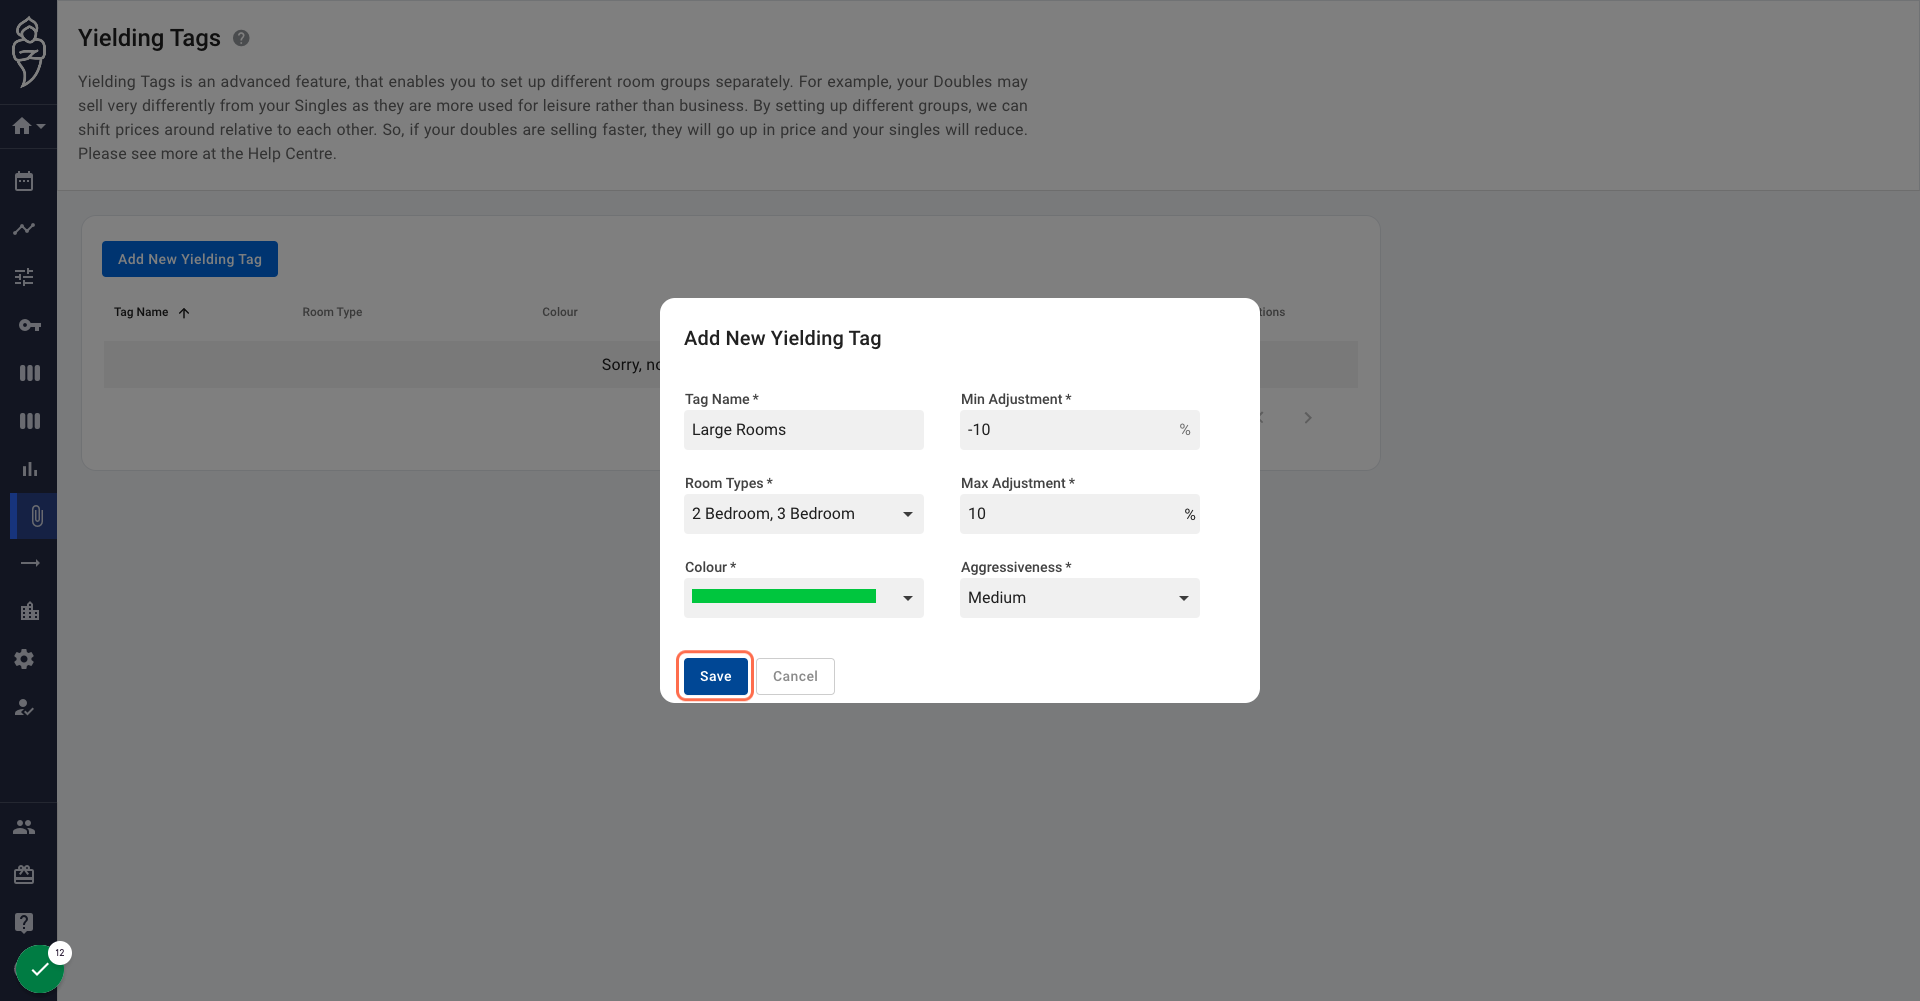
Task: Open the gift card icon in the sidebar
Action: tap(25, 875)
